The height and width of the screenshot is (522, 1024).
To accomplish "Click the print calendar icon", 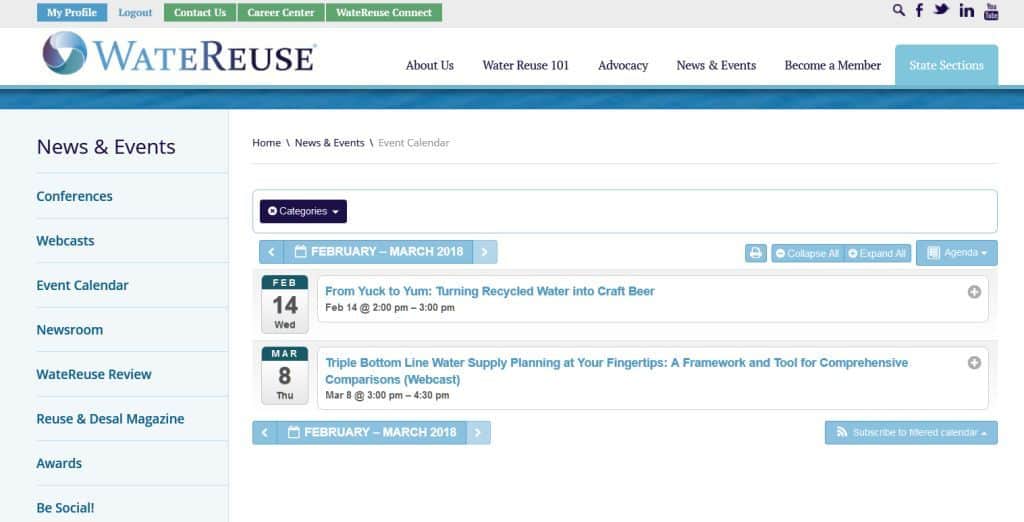I will pos(756,253).
